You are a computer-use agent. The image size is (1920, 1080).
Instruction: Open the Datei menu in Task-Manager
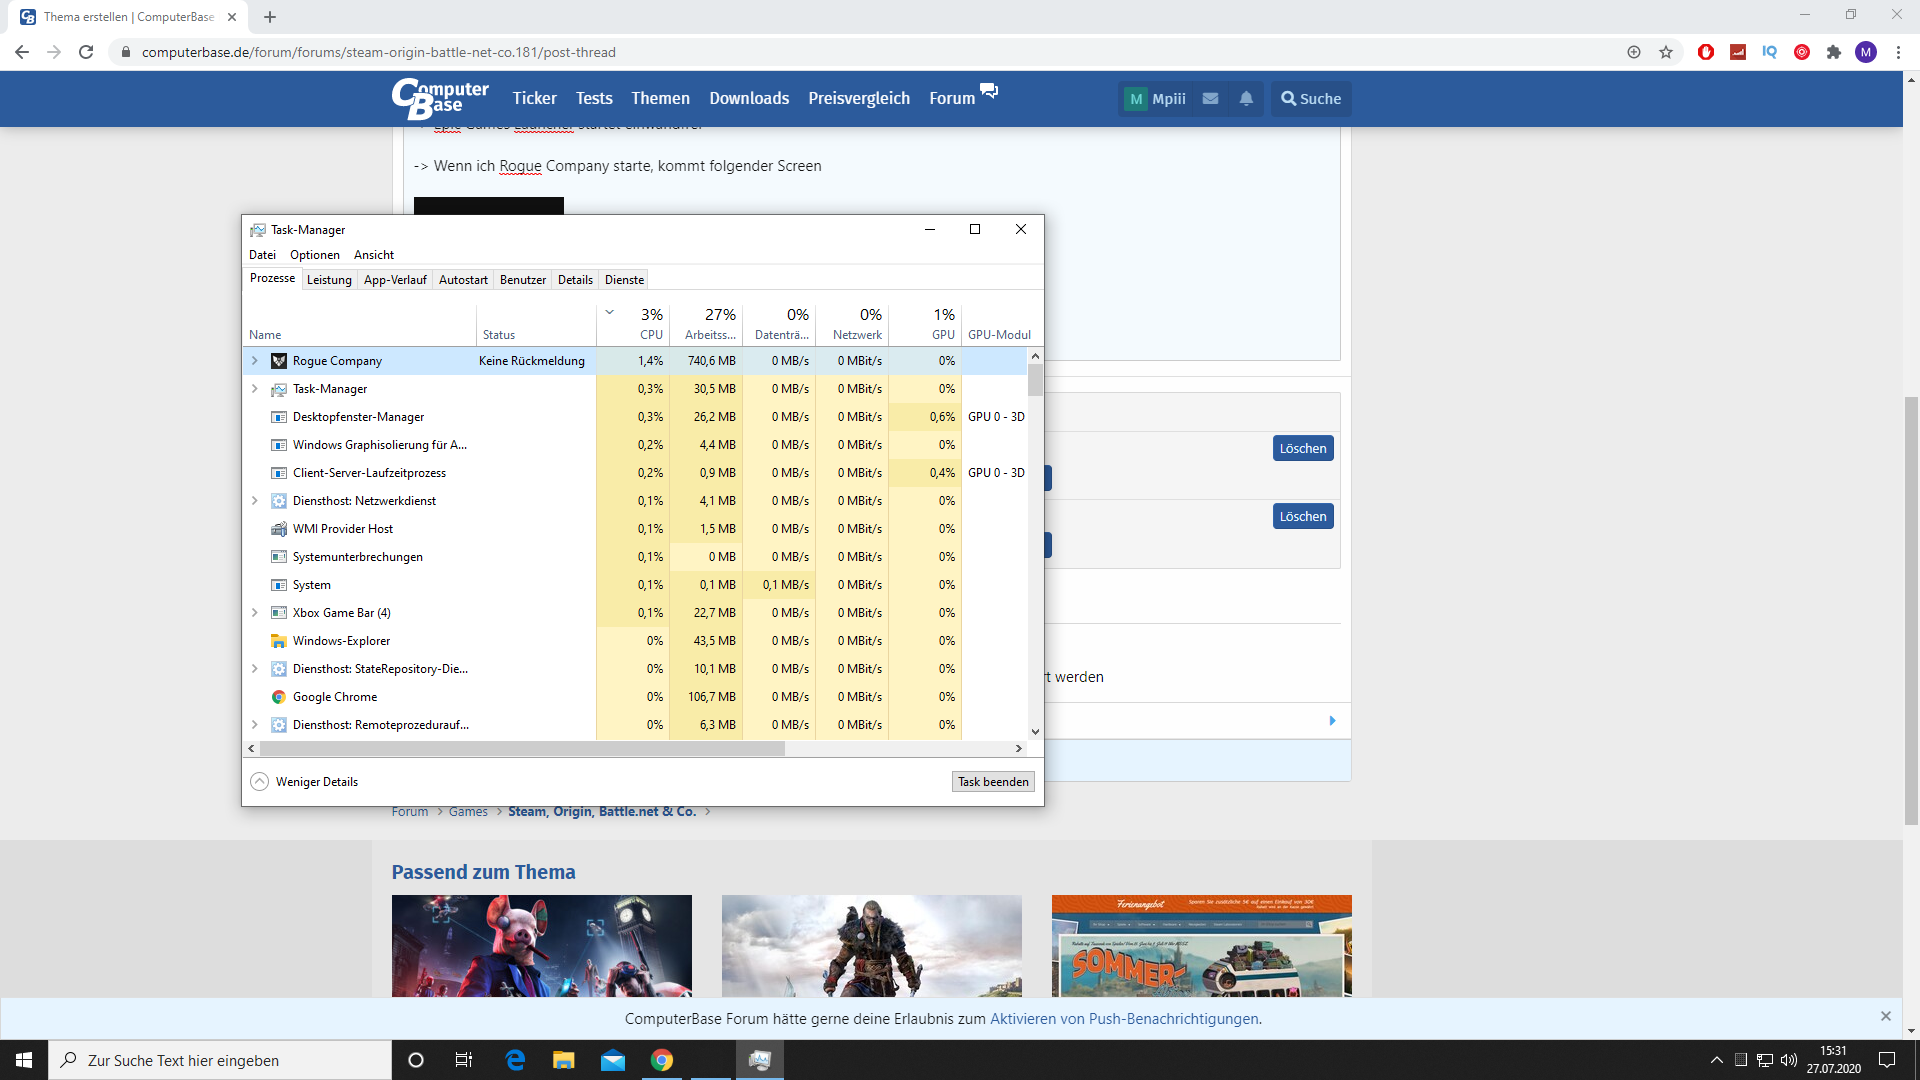[262, 255]
